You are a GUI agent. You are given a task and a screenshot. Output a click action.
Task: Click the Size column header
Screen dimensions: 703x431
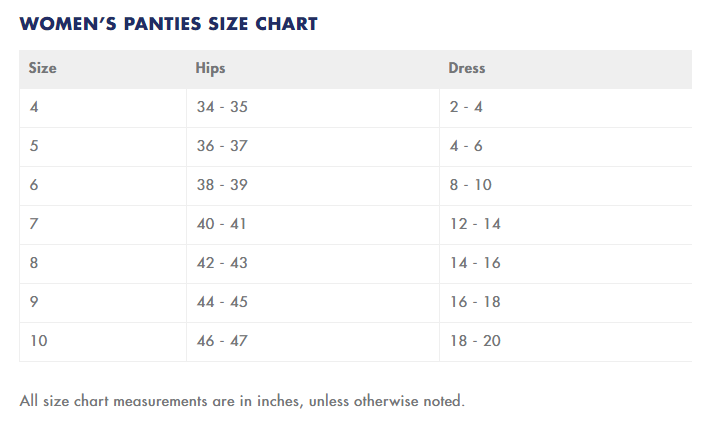(x=43, y=69)
